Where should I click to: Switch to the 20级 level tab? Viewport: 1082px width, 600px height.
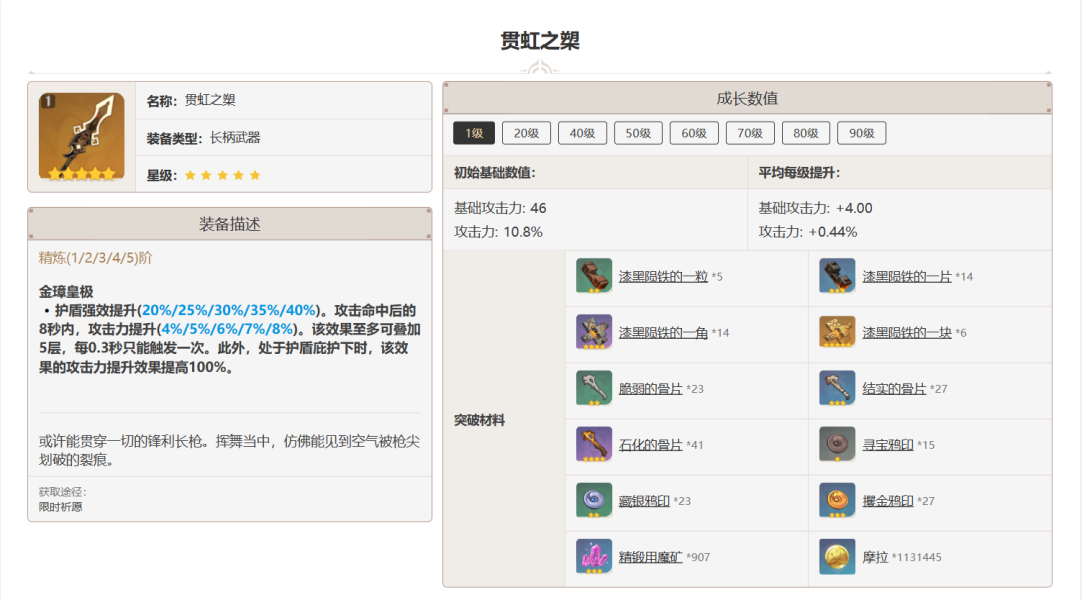(x=526, y=134)
